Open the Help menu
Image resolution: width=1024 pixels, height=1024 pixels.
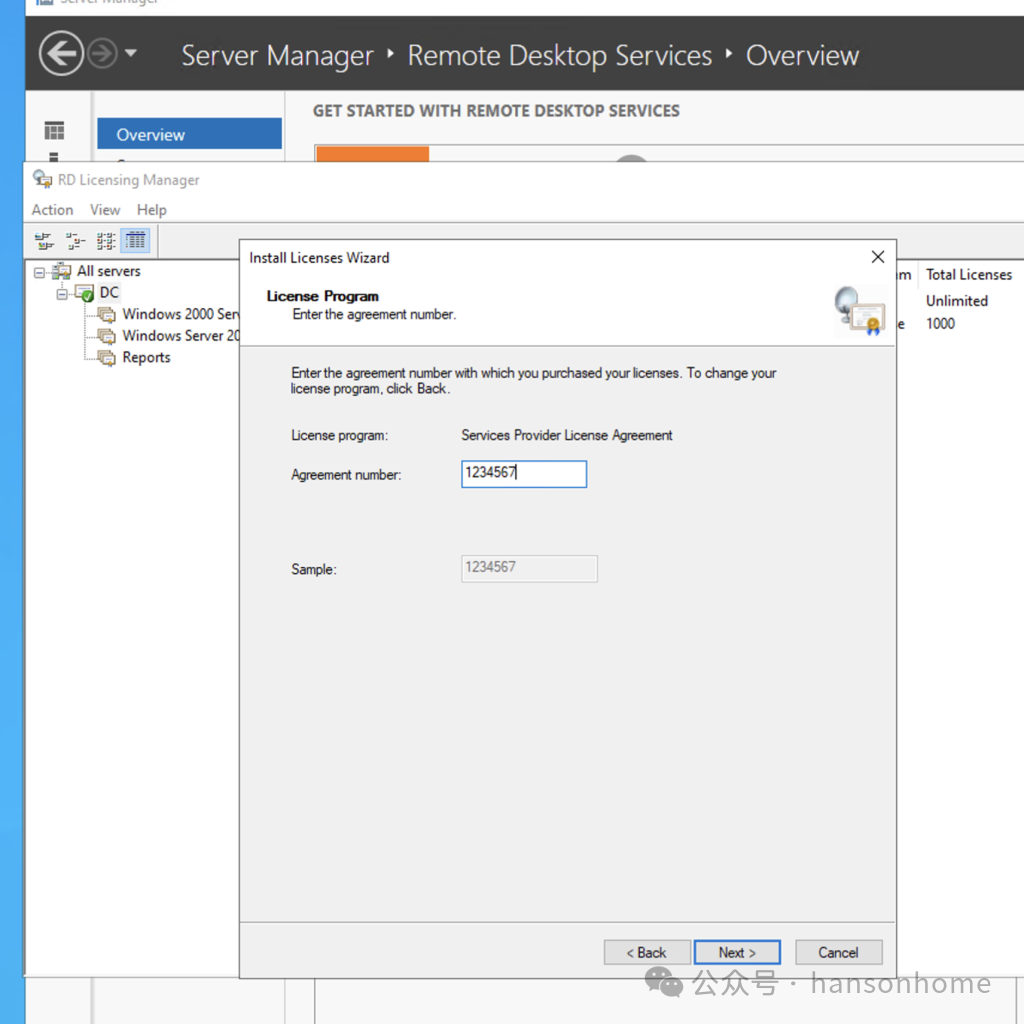coord(152,210)
